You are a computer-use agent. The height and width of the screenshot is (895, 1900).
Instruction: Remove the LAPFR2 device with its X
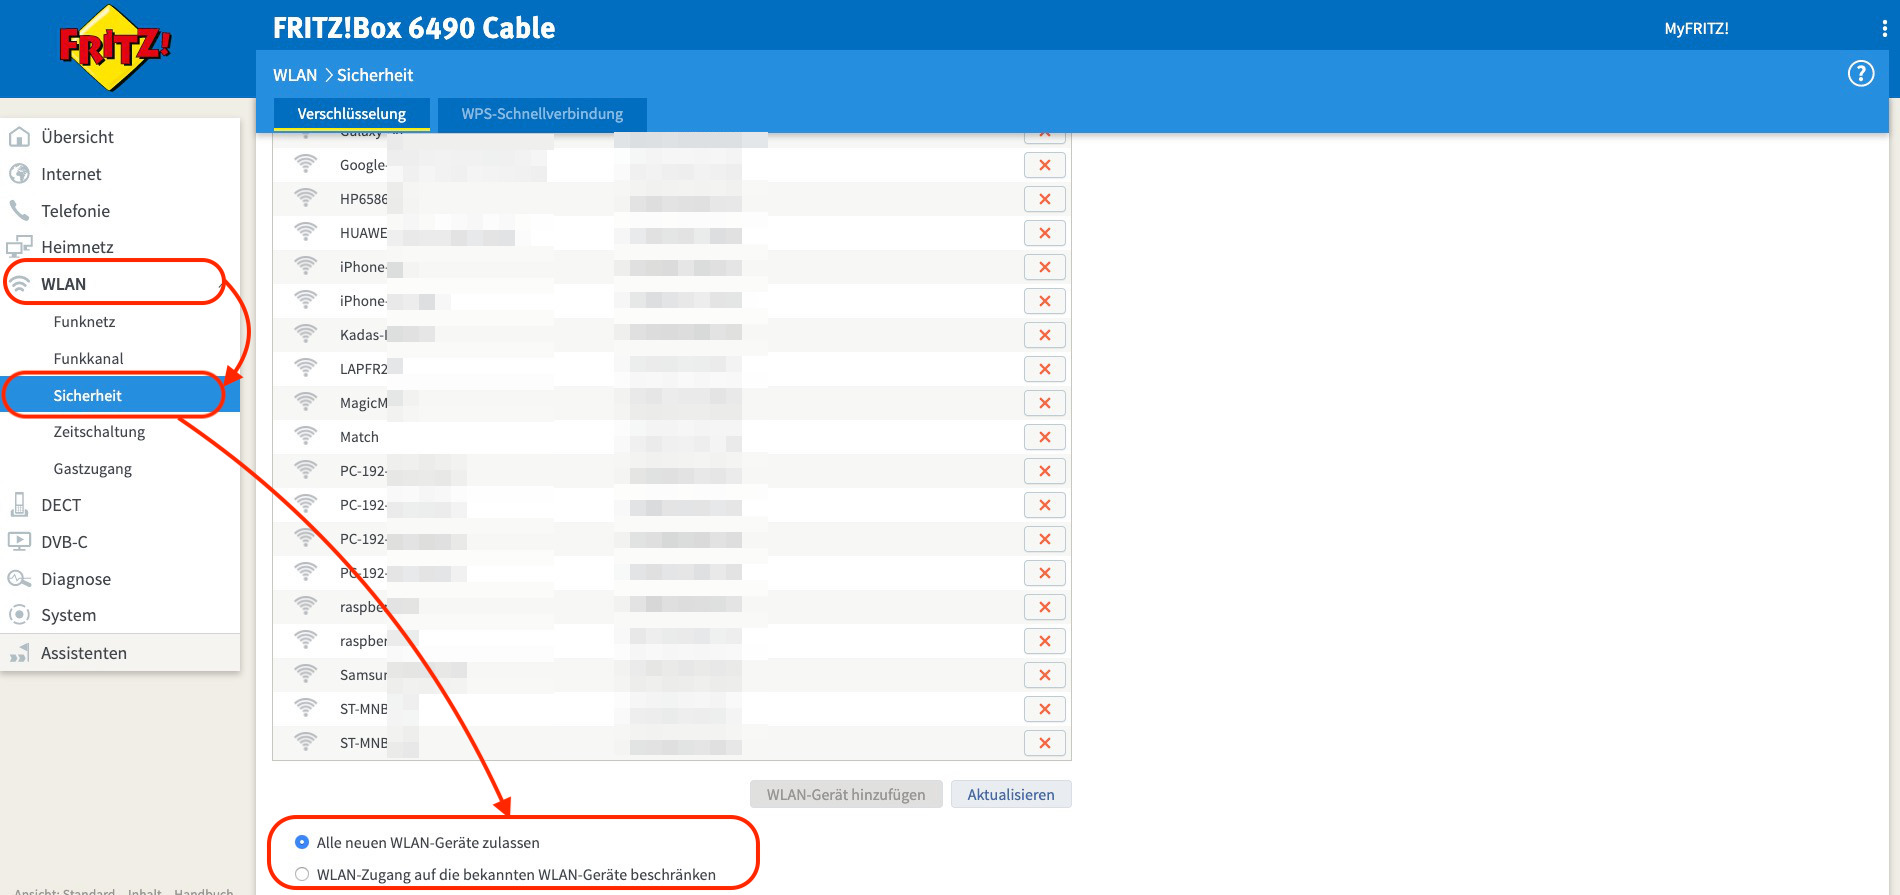(1044, 369)
